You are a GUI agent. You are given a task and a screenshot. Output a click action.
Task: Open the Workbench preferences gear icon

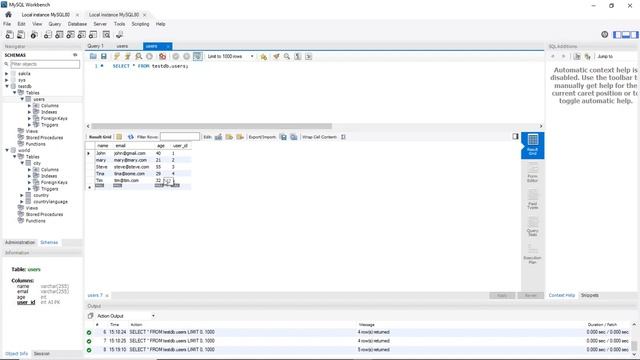[x=605, y=35]
